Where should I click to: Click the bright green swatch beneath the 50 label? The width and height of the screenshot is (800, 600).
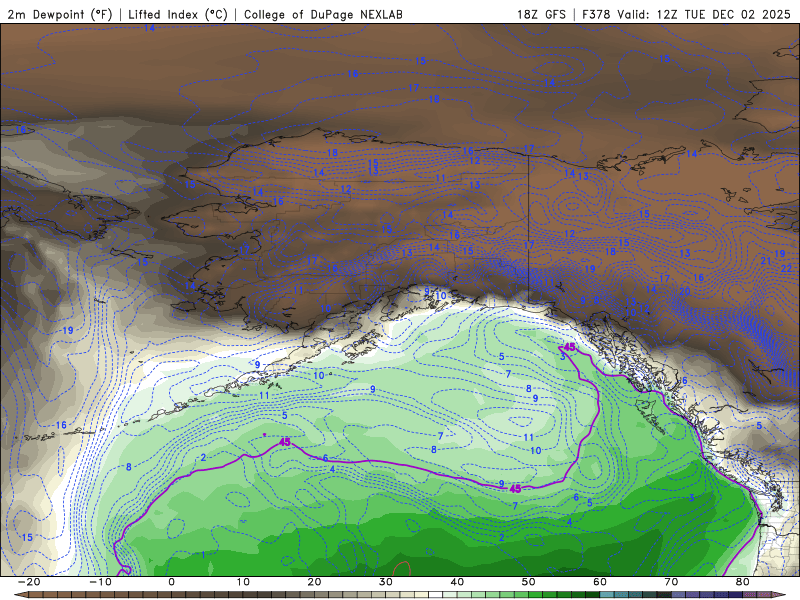point(536,595)
